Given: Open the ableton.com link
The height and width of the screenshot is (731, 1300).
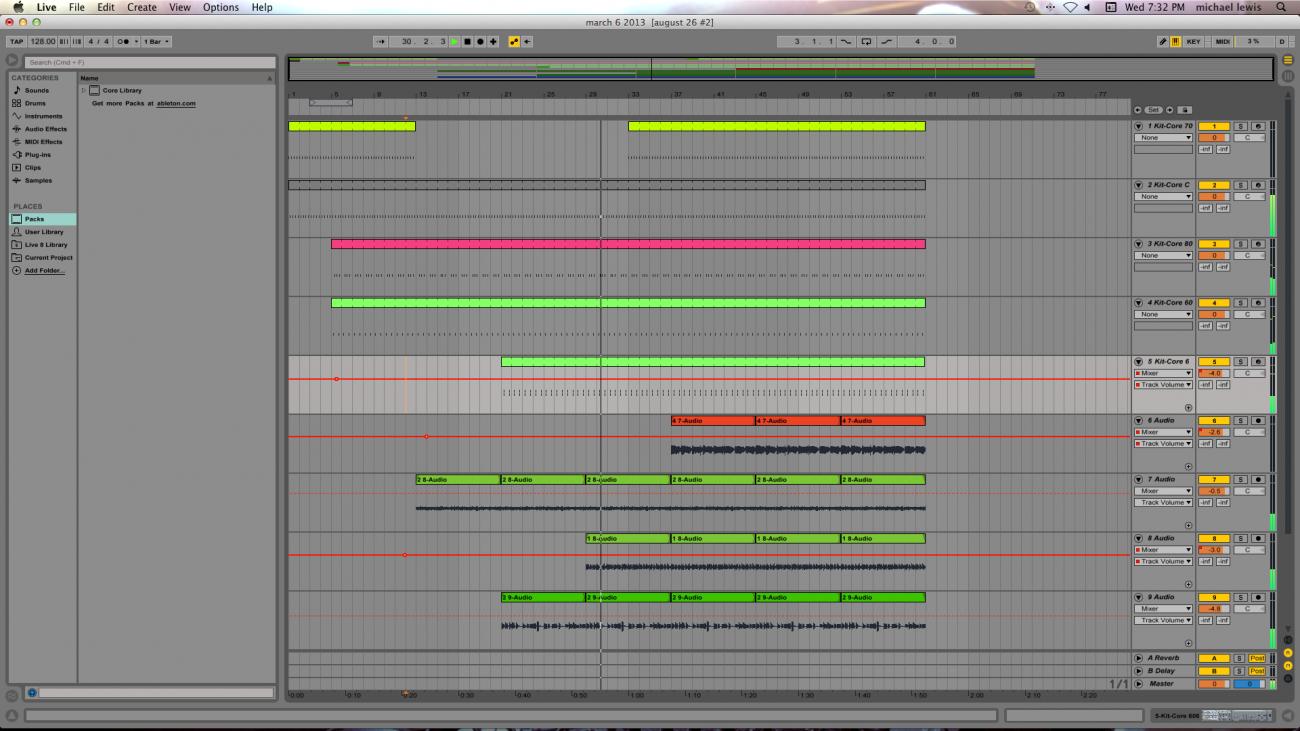Looking at the screenshot, I should (176, 103).
